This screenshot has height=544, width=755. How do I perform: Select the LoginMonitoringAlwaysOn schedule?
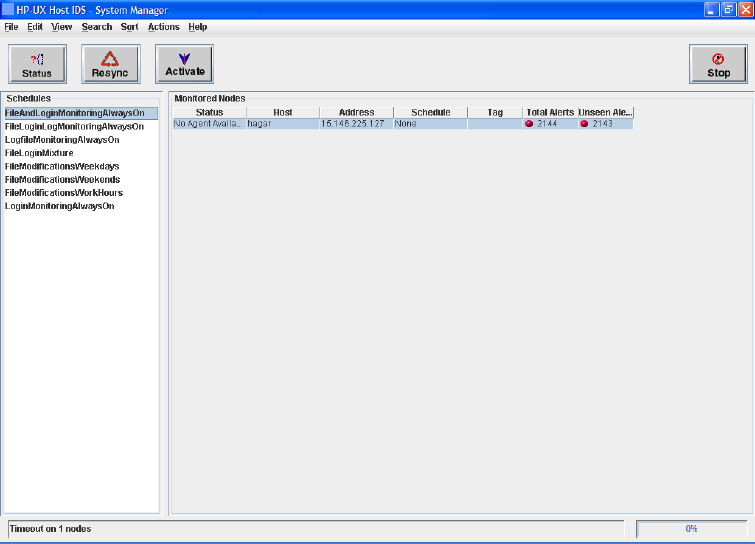click(59, 206)
